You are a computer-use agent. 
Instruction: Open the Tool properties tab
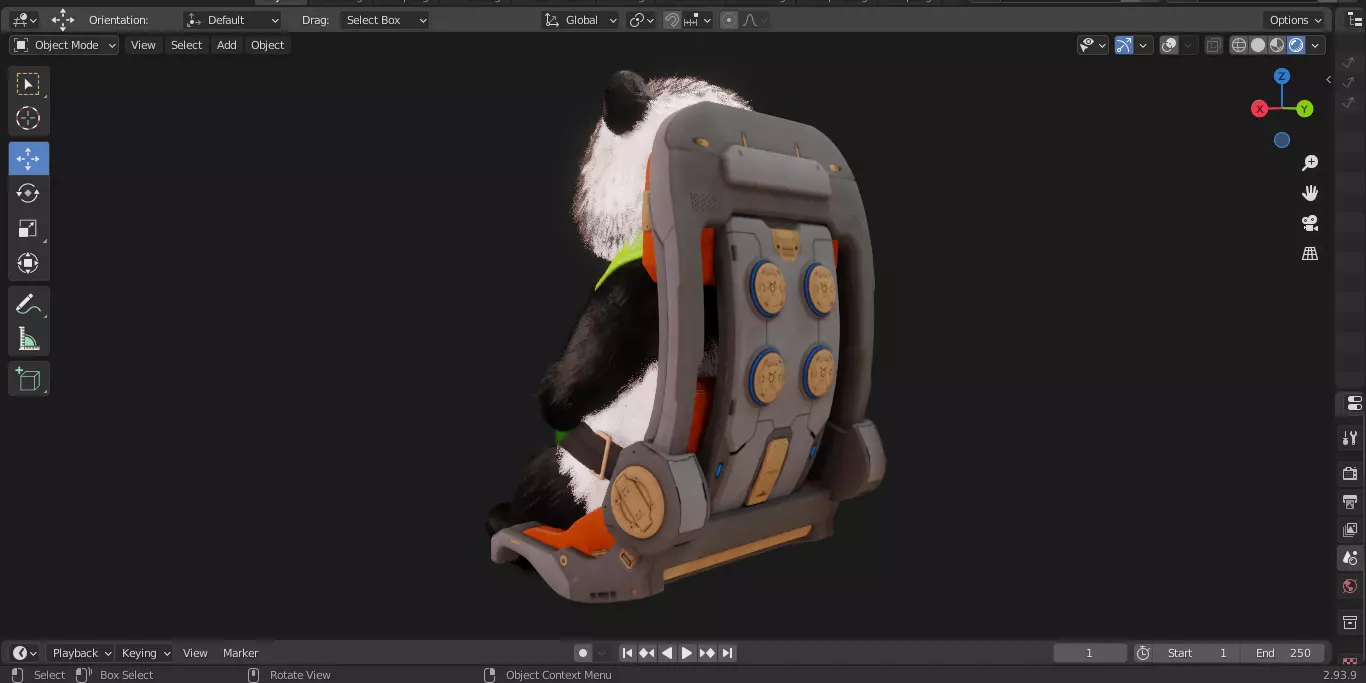[x=1350, y=438]
